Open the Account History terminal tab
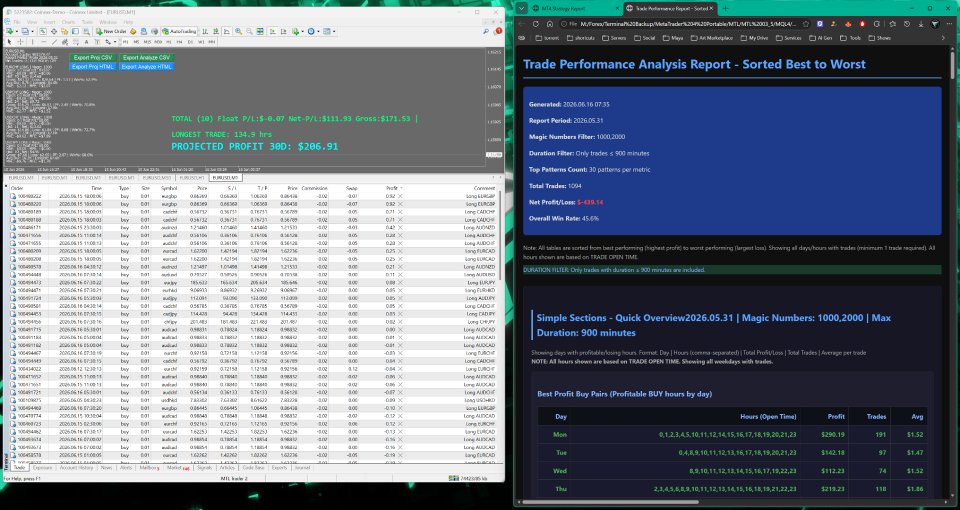 pos(77,468)
